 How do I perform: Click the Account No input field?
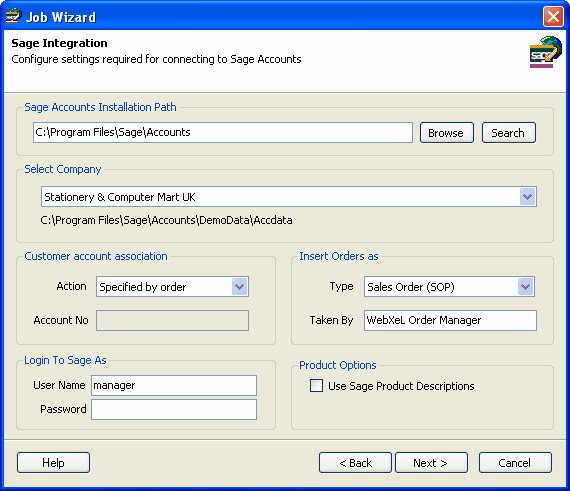click(172, 321)
